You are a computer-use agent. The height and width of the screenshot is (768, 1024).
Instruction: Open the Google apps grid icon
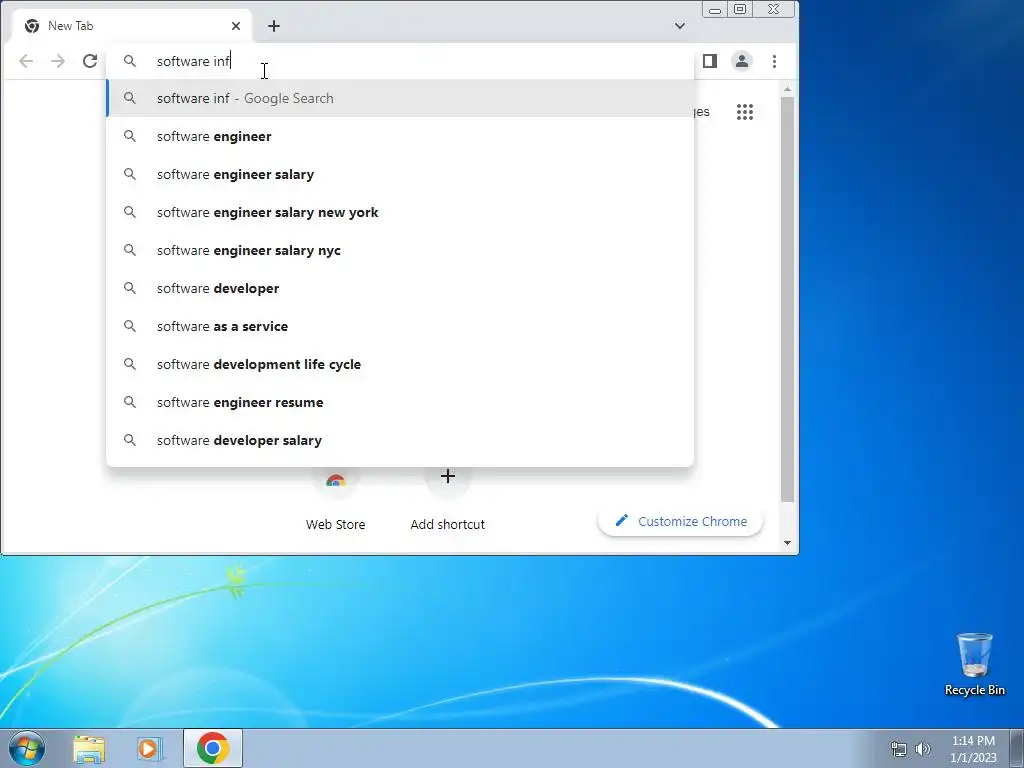tap(744, 112)
